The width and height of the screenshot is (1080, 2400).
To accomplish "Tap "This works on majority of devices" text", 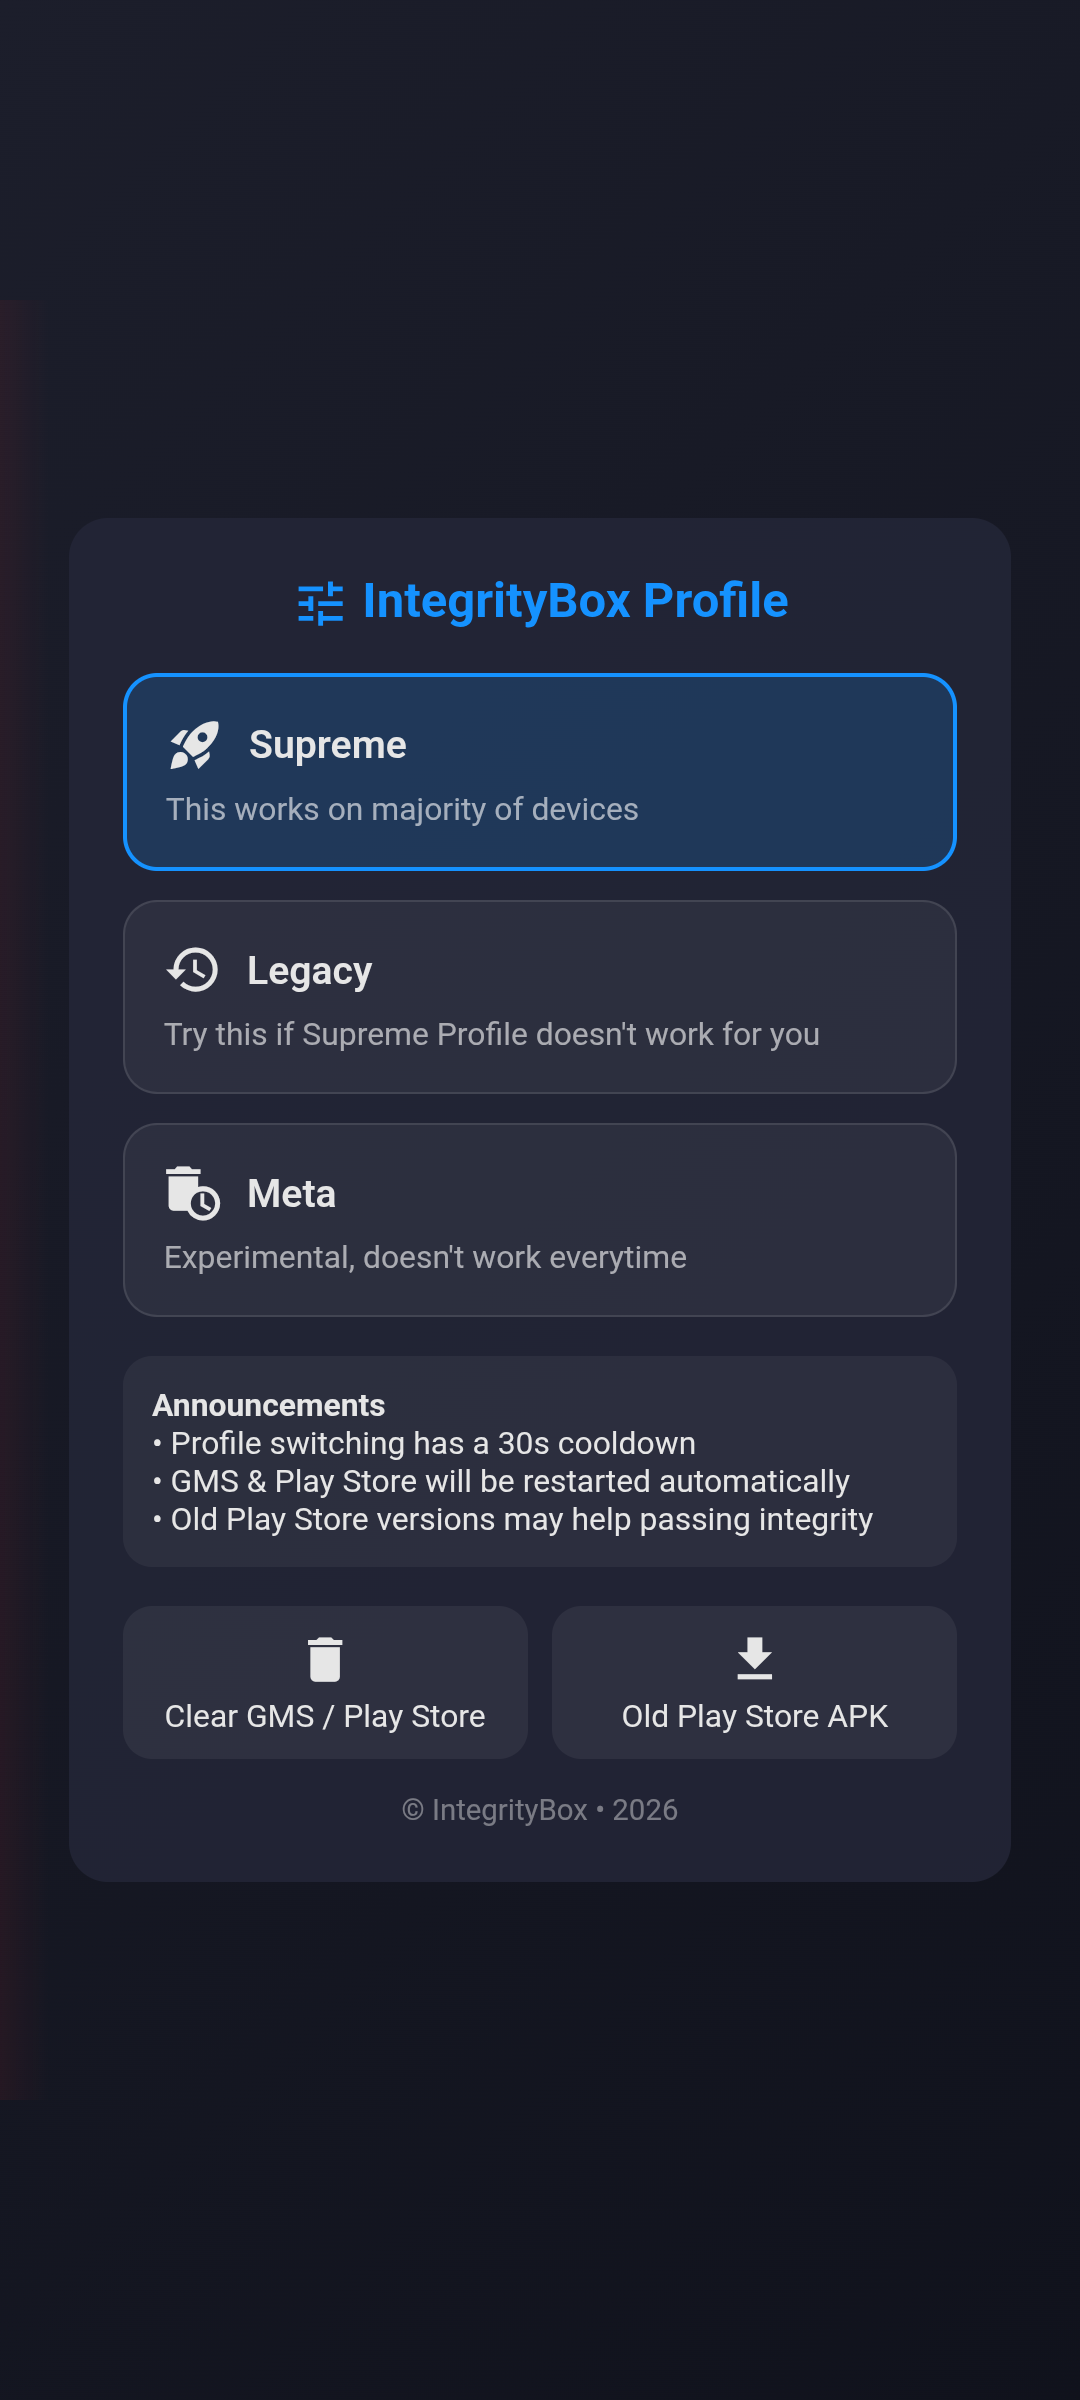I will tap(402, 809).
